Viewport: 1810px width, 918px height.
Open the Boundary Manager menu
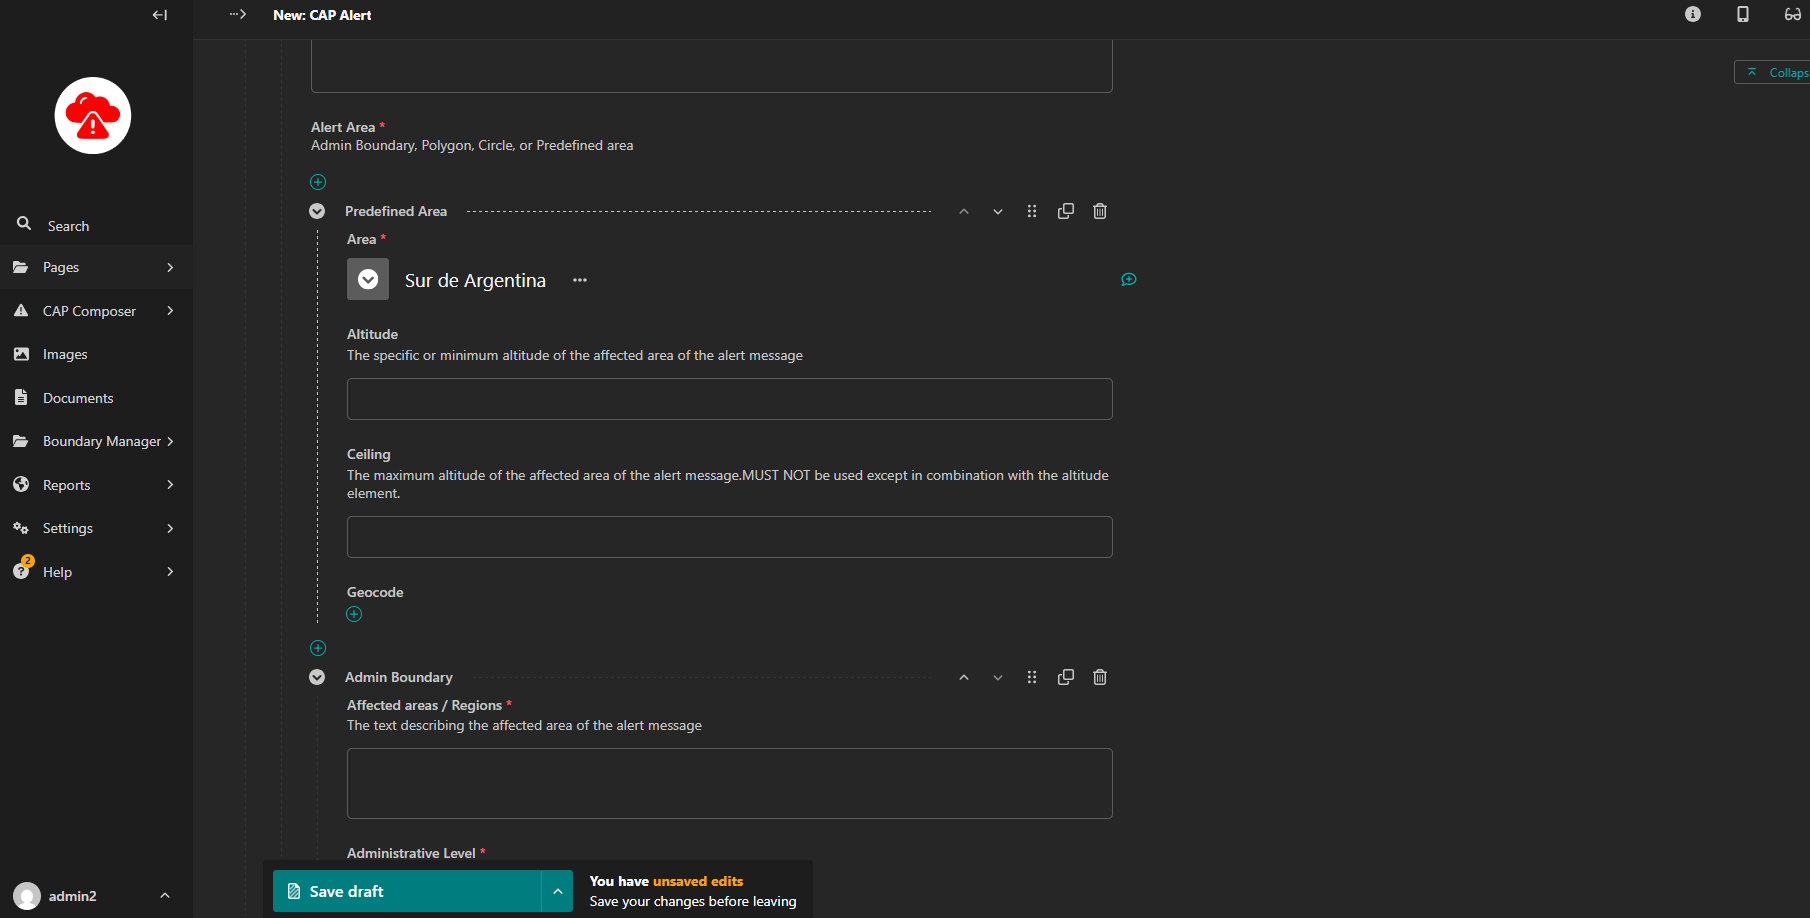click(x=96, y=441)
